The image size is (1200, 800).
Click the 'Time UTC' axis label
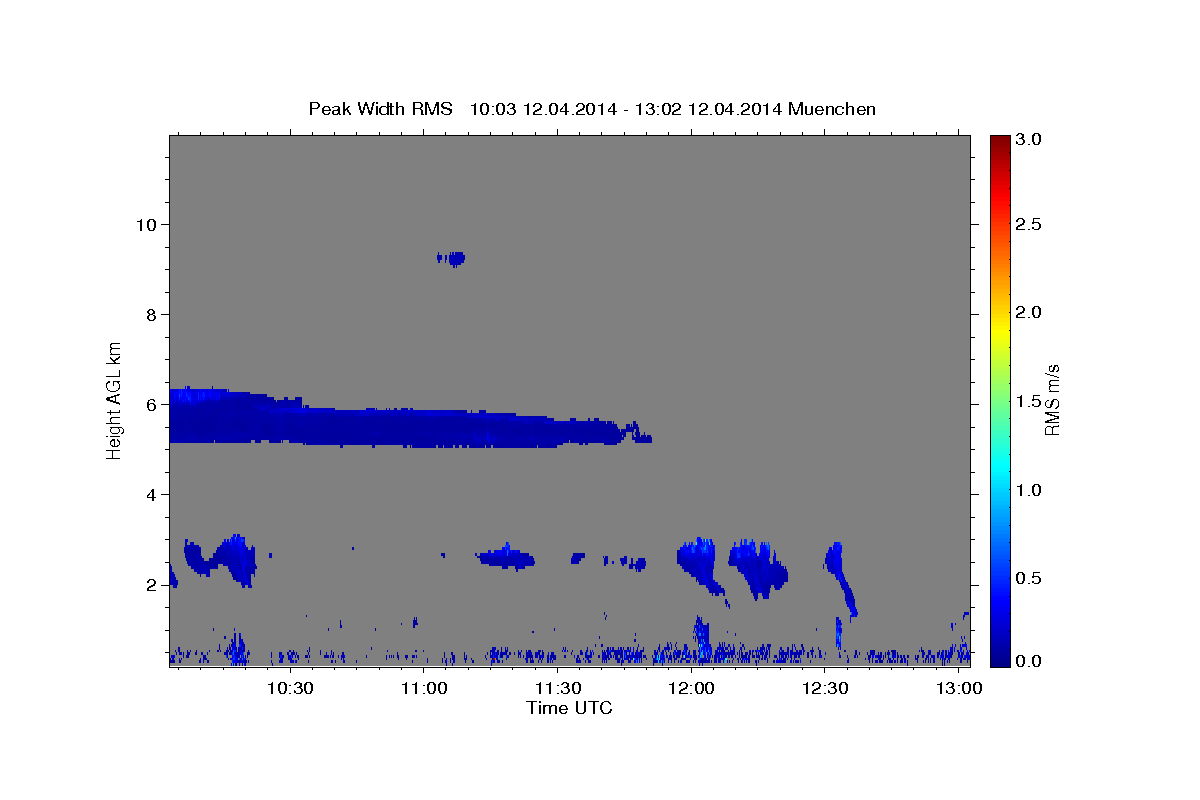(569, 708)
